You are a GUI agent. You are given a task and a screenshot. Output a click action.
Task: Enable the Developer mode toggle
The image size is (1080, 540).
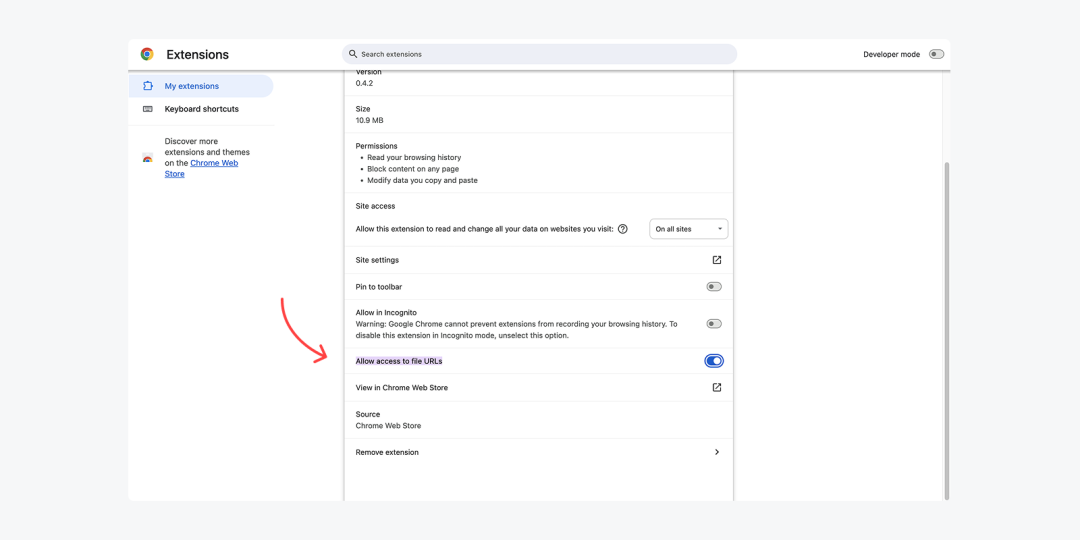tap(936, 54)
